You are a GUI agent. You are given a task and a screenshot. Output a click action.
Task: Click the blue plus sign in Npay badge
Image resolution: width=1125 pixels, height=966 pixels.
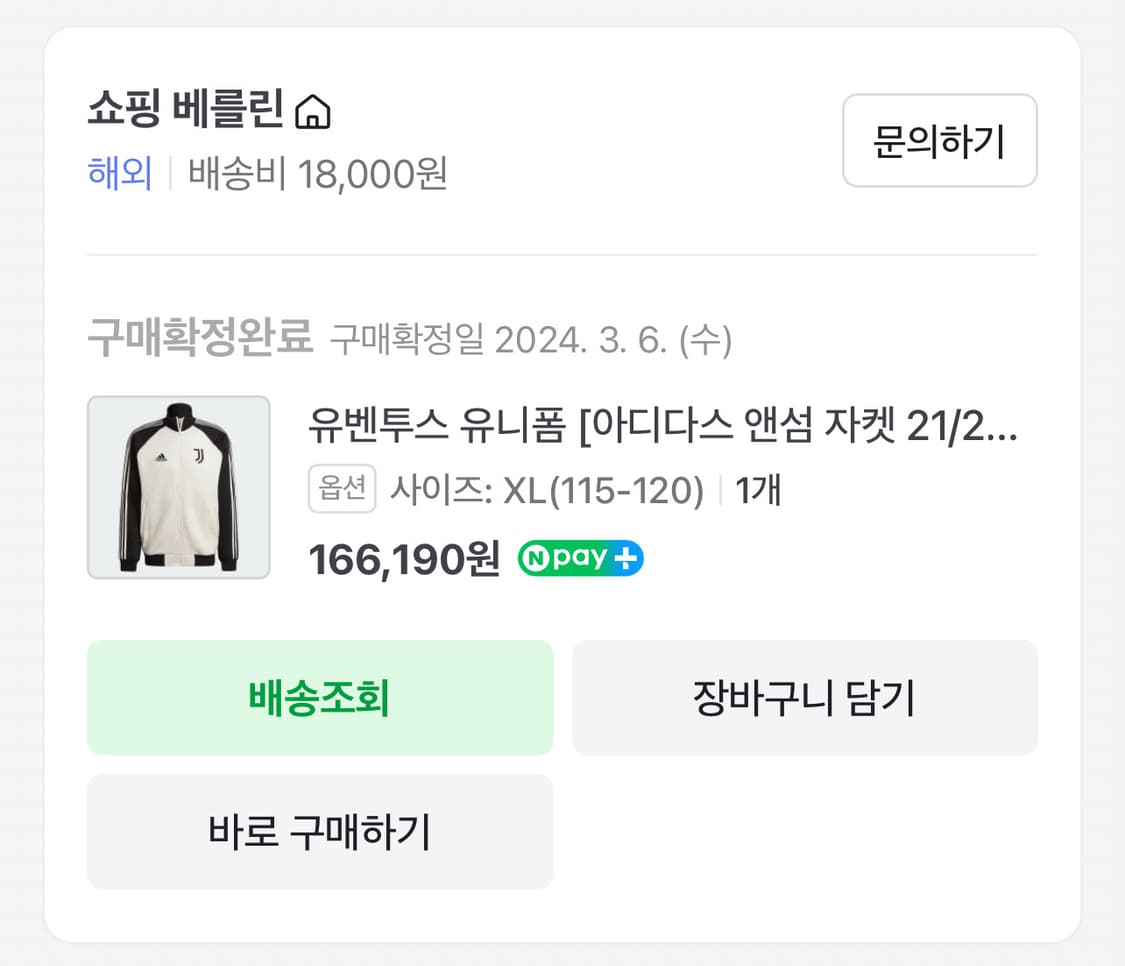click(627, 558)
